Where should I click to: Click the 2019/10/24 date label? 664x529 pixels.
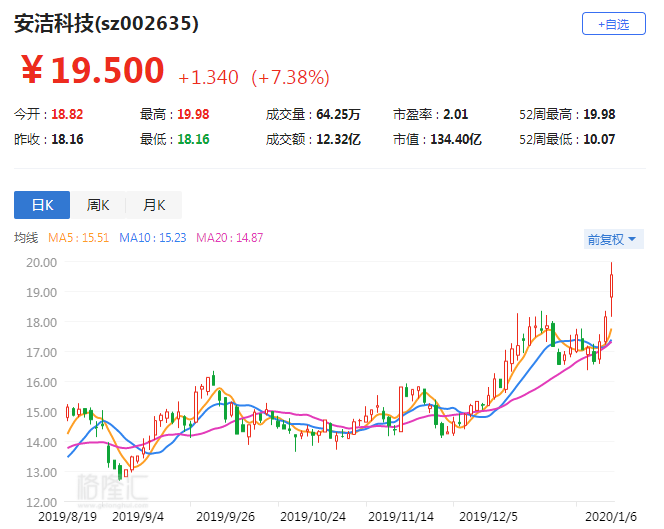click(313, 517)
